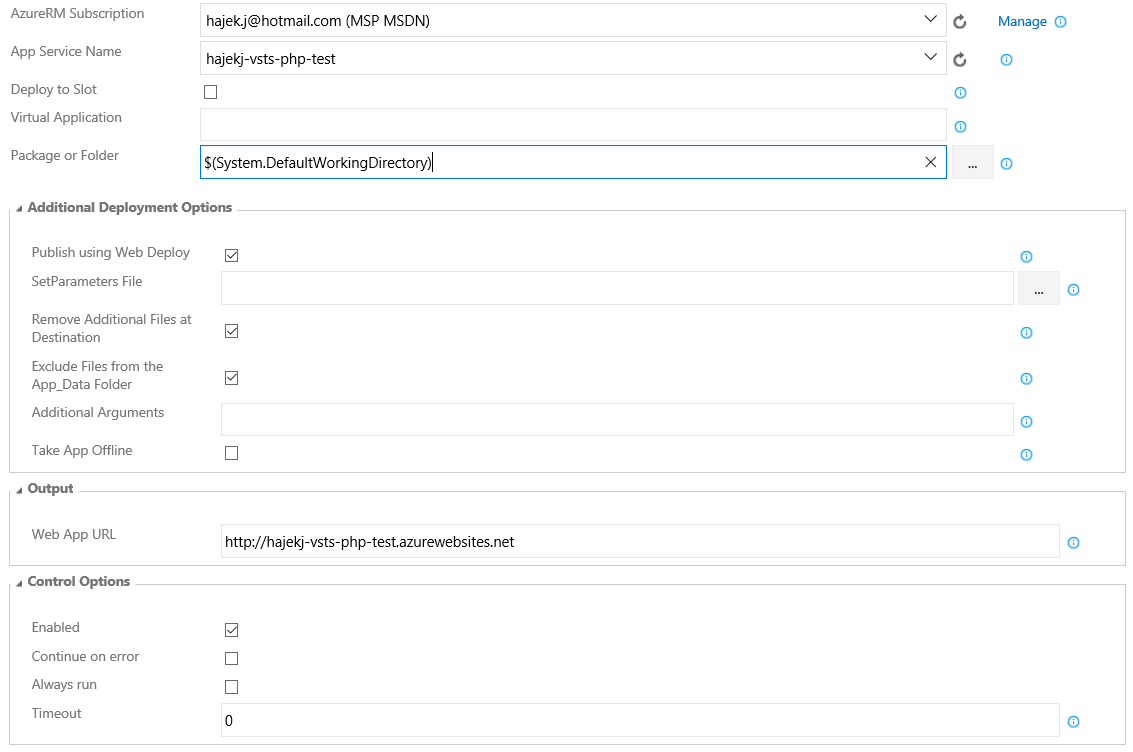Viewport: 1133px width, 752px height.
Task: Browse for Package or Folder path
Action: coord(972,163)
